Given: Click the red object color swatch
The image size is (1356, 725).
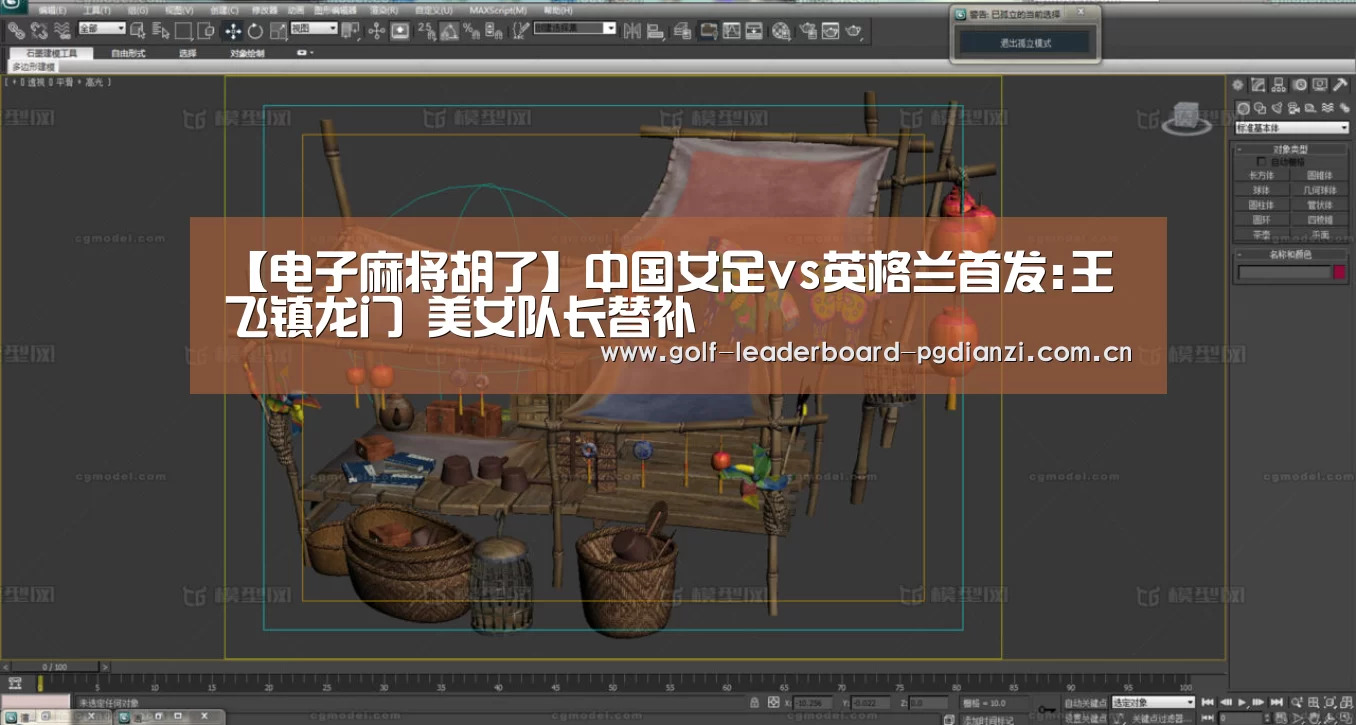Looking at the screenshot, I should (1340, 272).
